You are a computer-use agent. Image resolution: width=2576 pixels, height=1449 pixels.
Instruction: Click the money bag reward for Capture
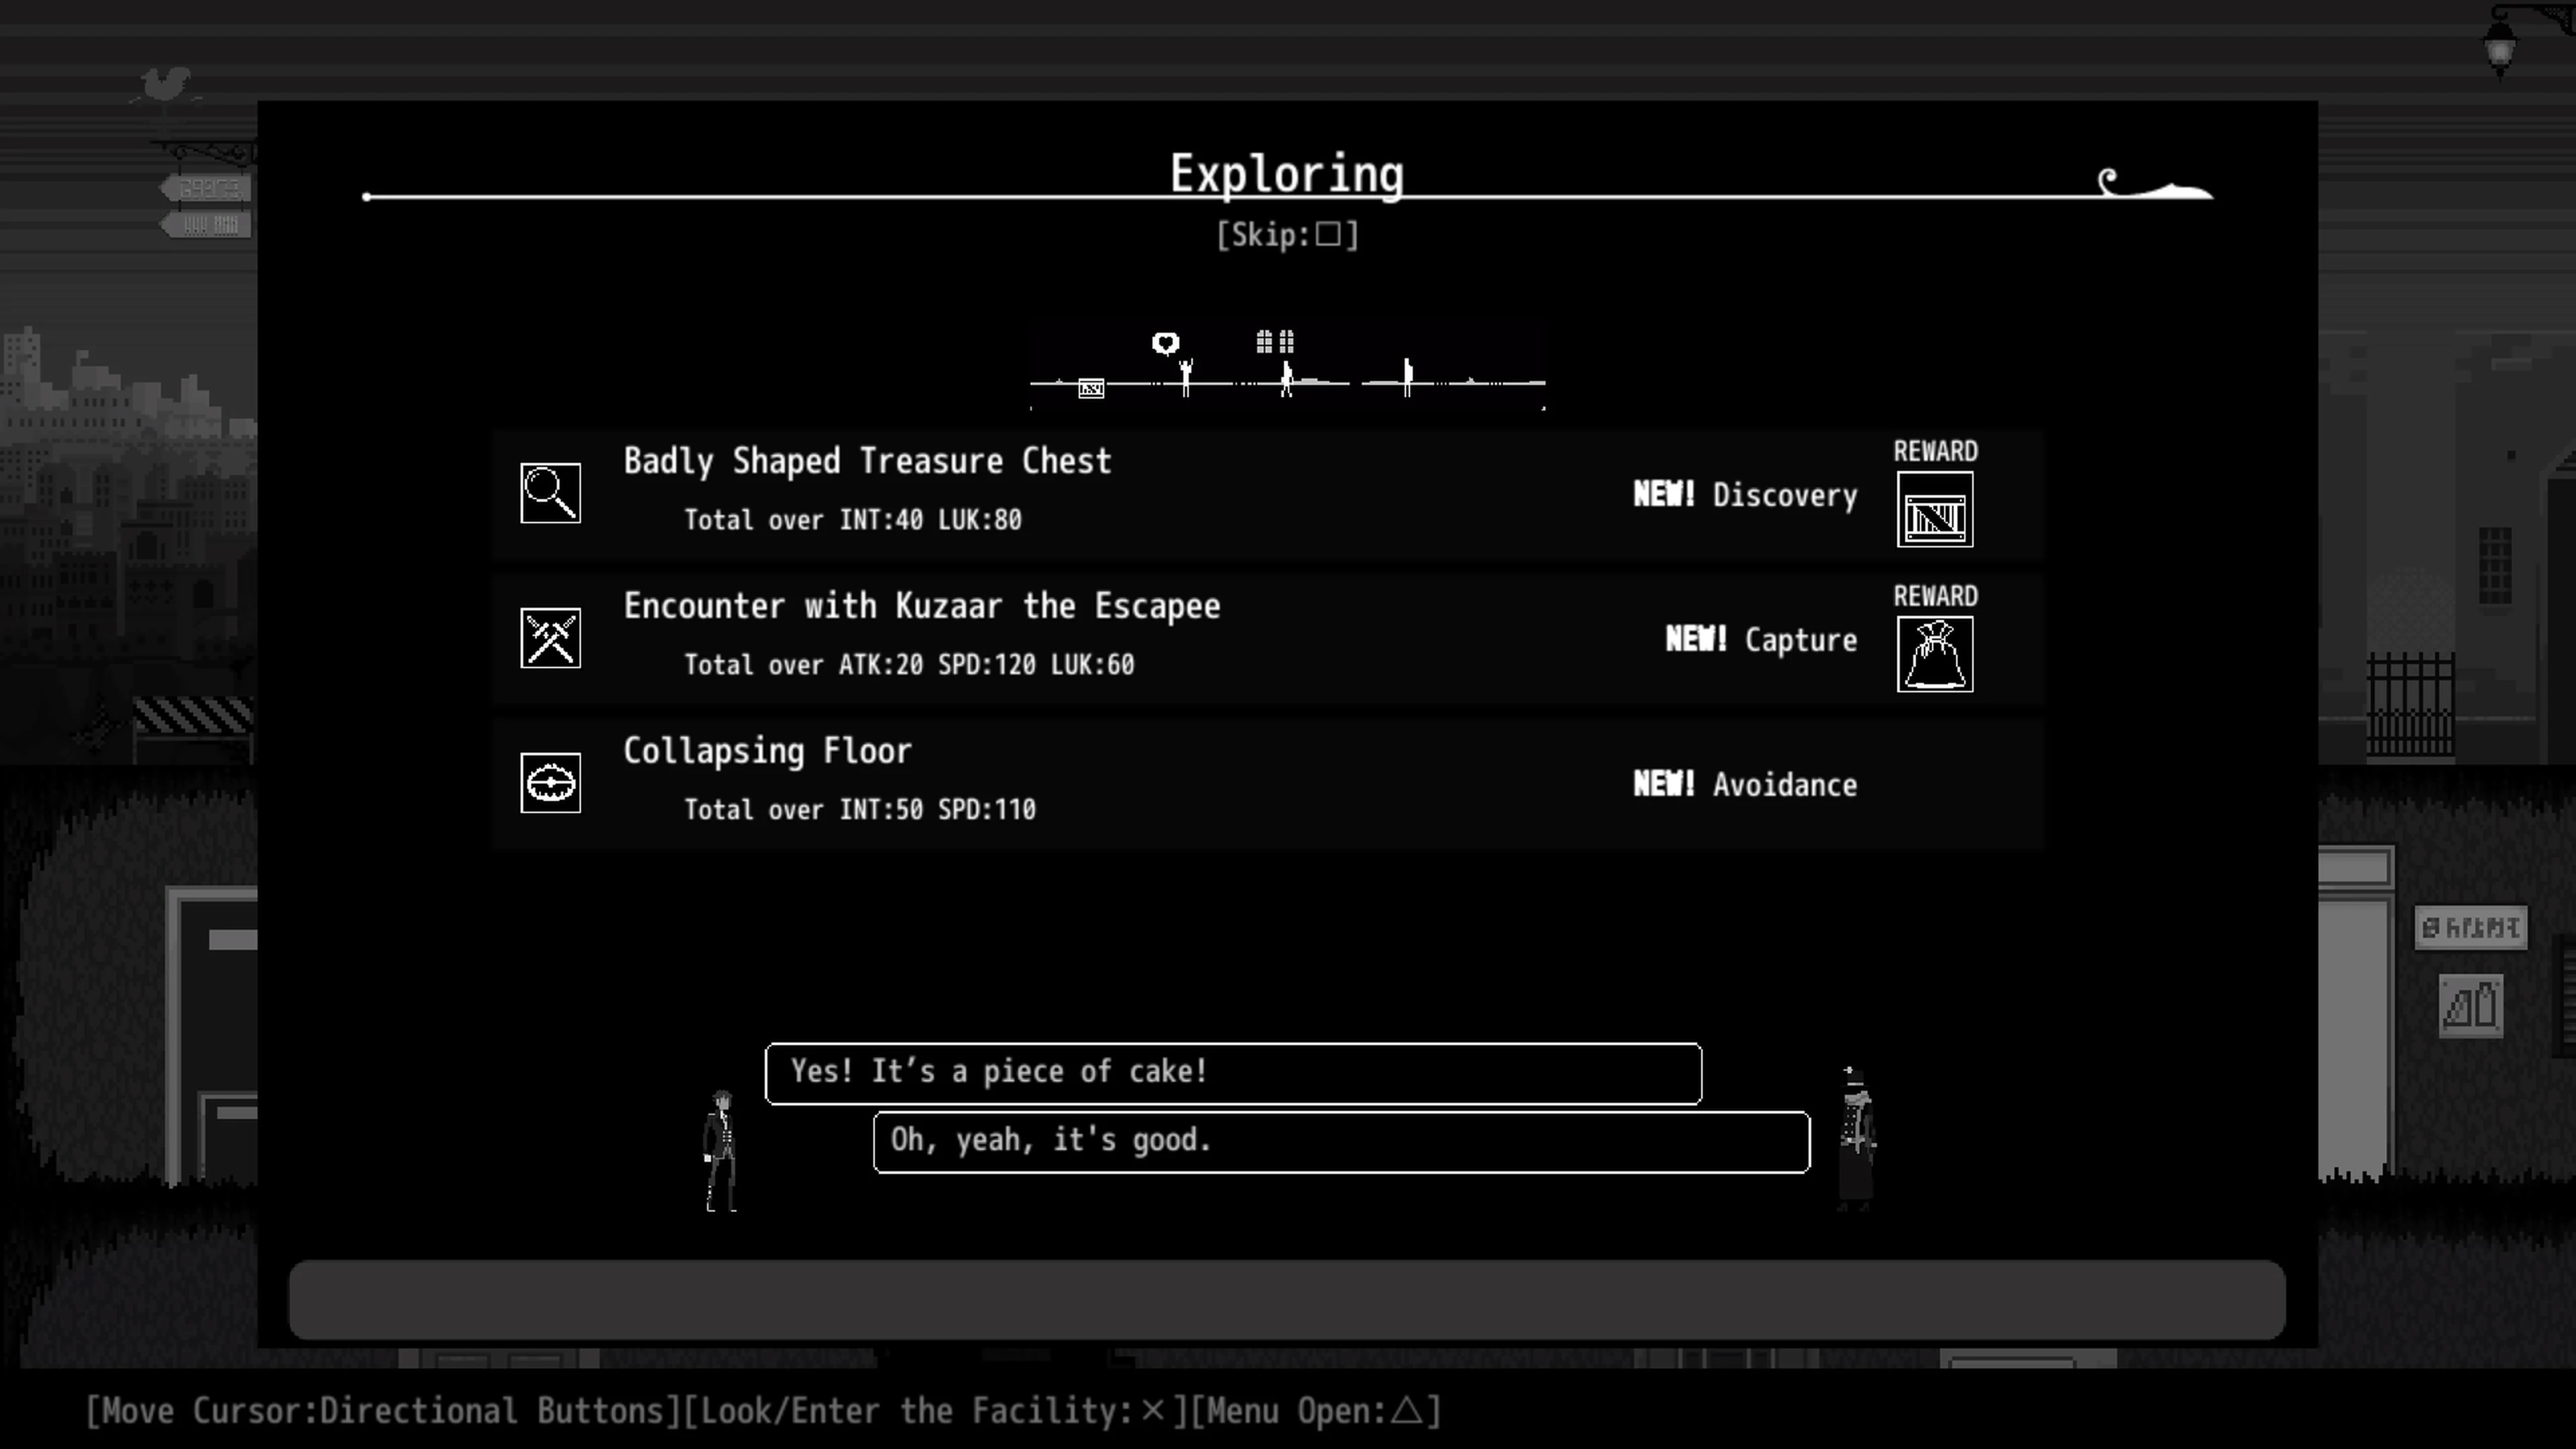pyautogui.click(x=1935, y=655)
